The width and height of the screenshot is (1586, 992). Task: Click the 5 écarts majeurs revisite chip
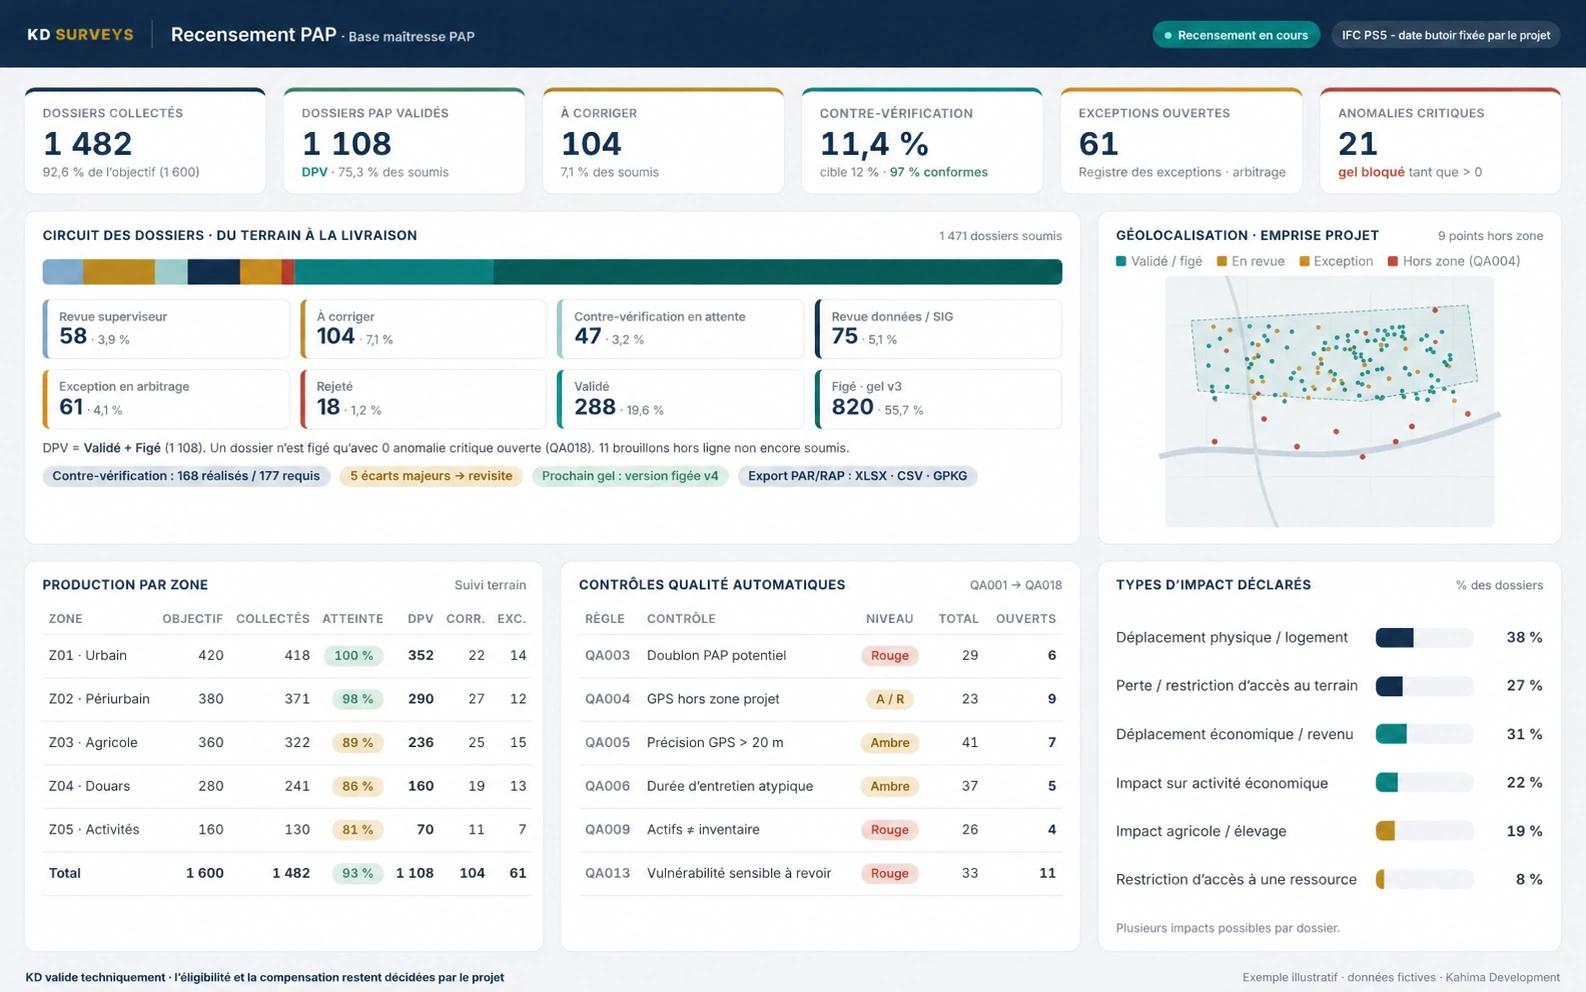pyautogui.click(x=431, y=476)
